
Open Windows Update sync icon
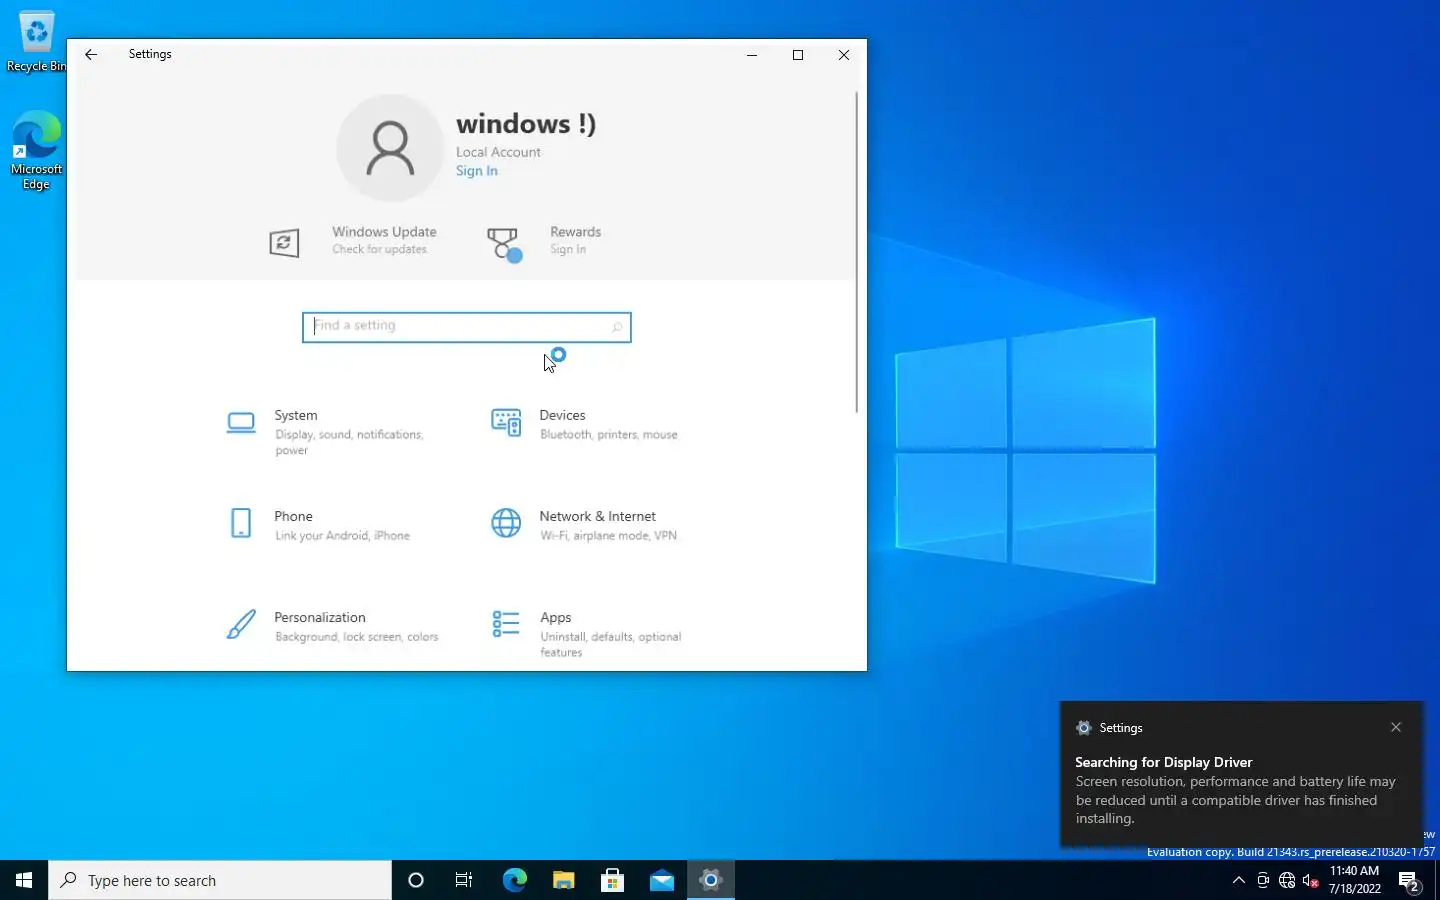(x=284, y=242)
